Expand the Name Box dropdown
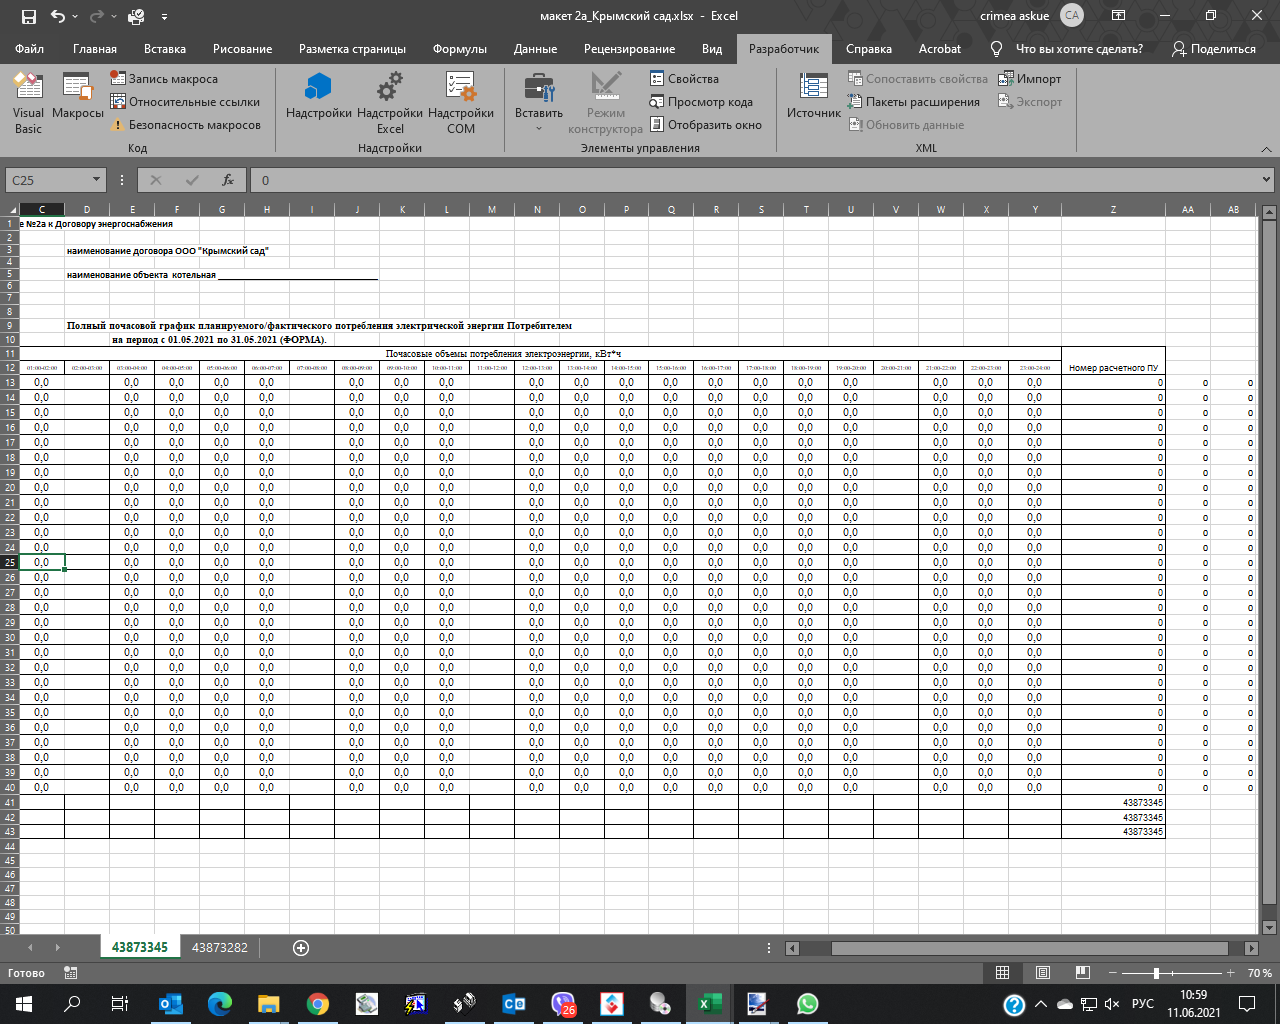 point(96,180)
